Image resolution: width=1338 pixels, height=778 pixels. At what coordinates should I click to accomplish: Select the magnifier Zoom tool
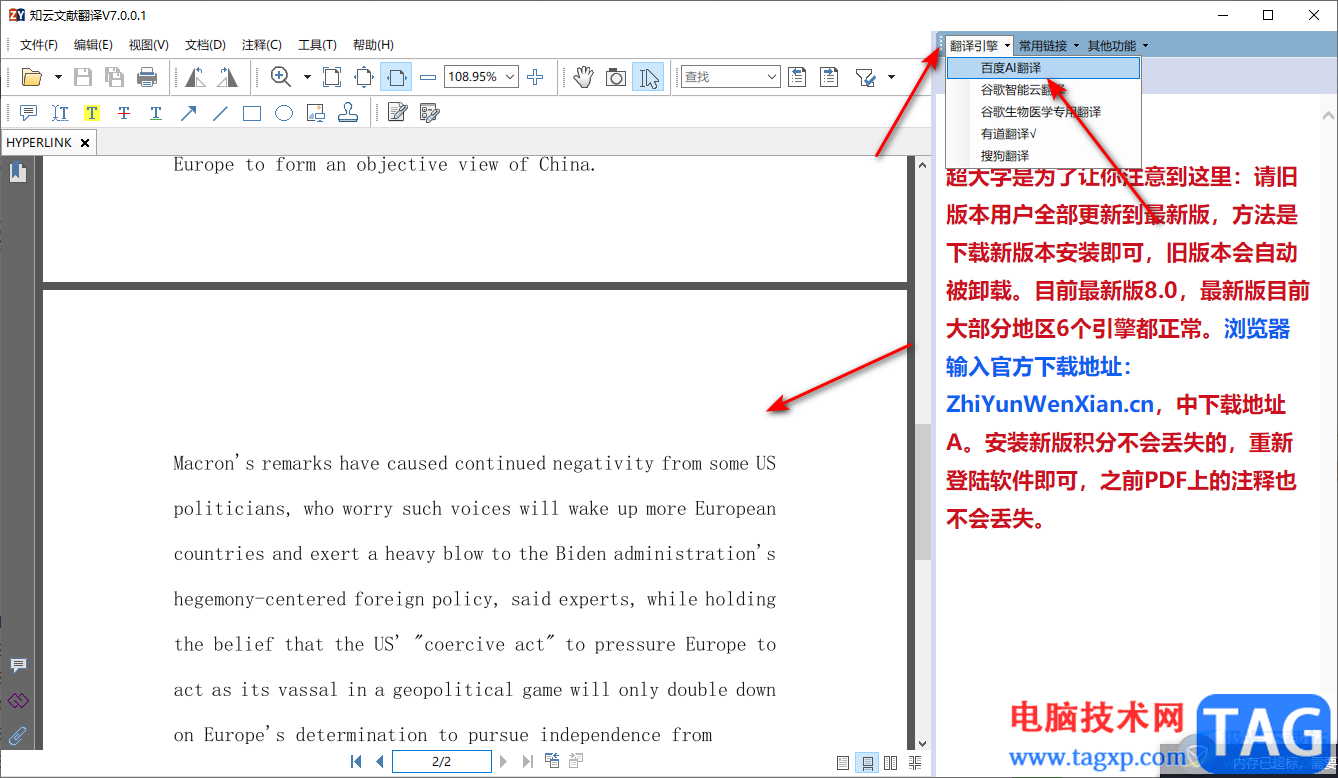[281, 77]
